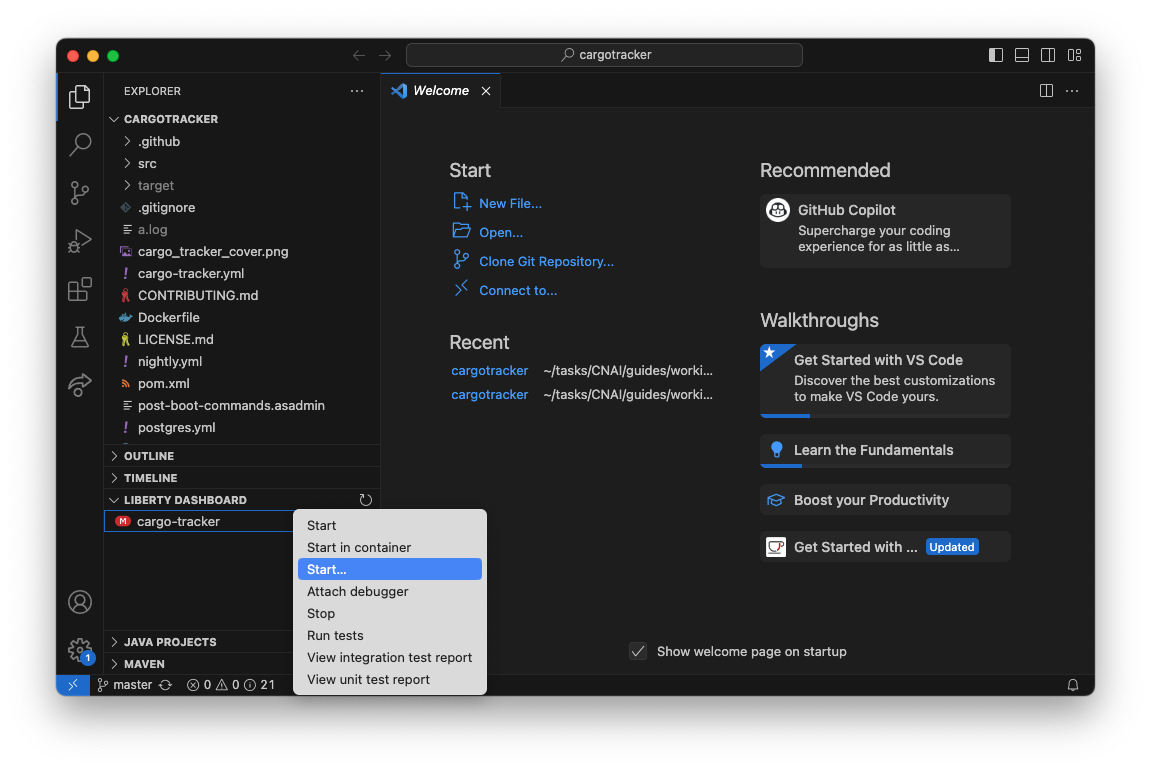Viewport: 1151px width, 770px height.
Task: Toggle the primary side bar layout button
Action: 996,55
